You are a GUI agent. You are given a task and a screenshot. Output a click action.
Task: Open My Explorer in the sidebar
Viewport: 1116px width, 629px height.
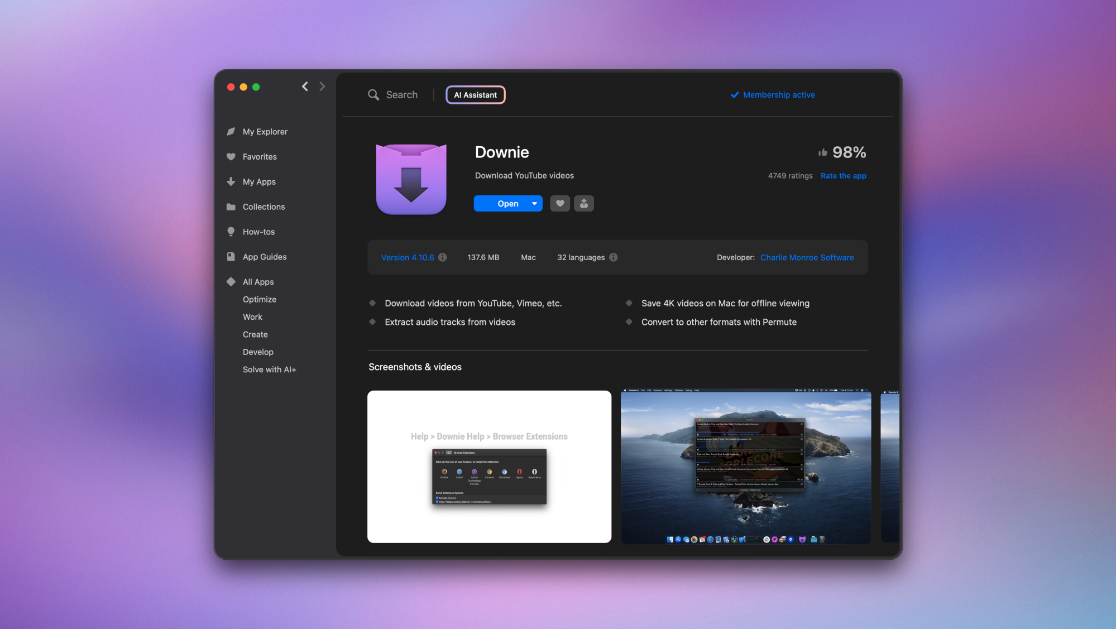[x=263, y=131]
